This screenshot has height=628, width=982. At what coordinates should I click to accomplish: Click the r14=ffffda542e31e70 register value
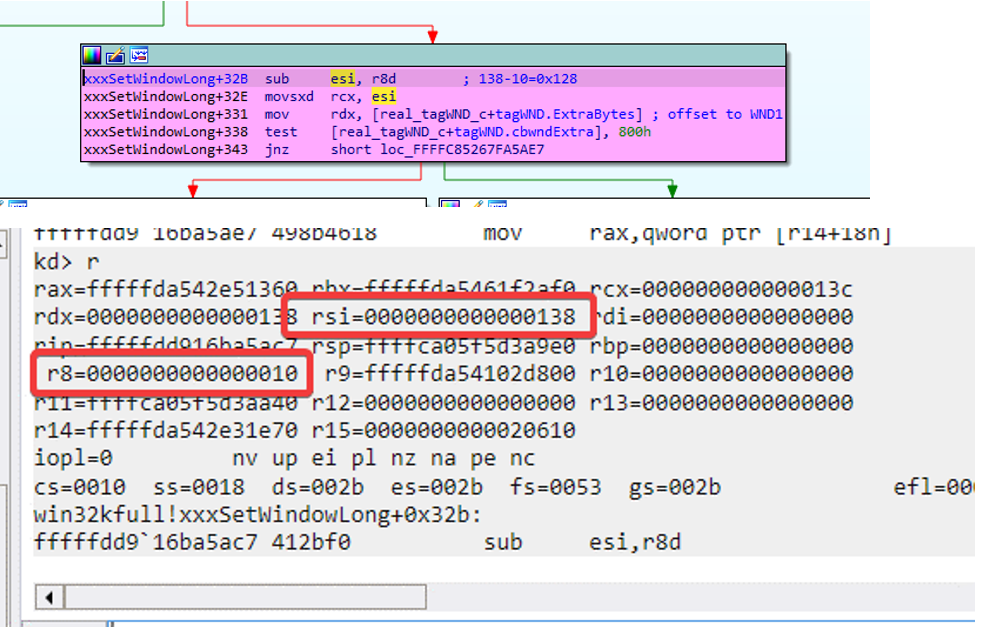coord(166,430)
